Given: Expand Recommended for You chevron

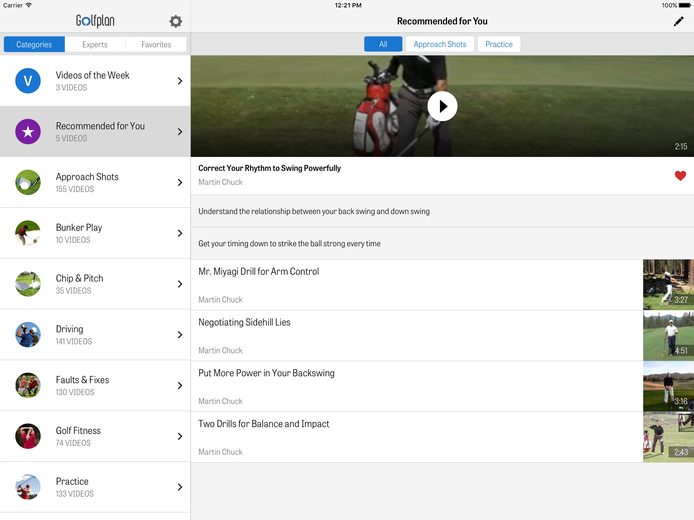Looking at the screenshot, I should click(180, 132).
